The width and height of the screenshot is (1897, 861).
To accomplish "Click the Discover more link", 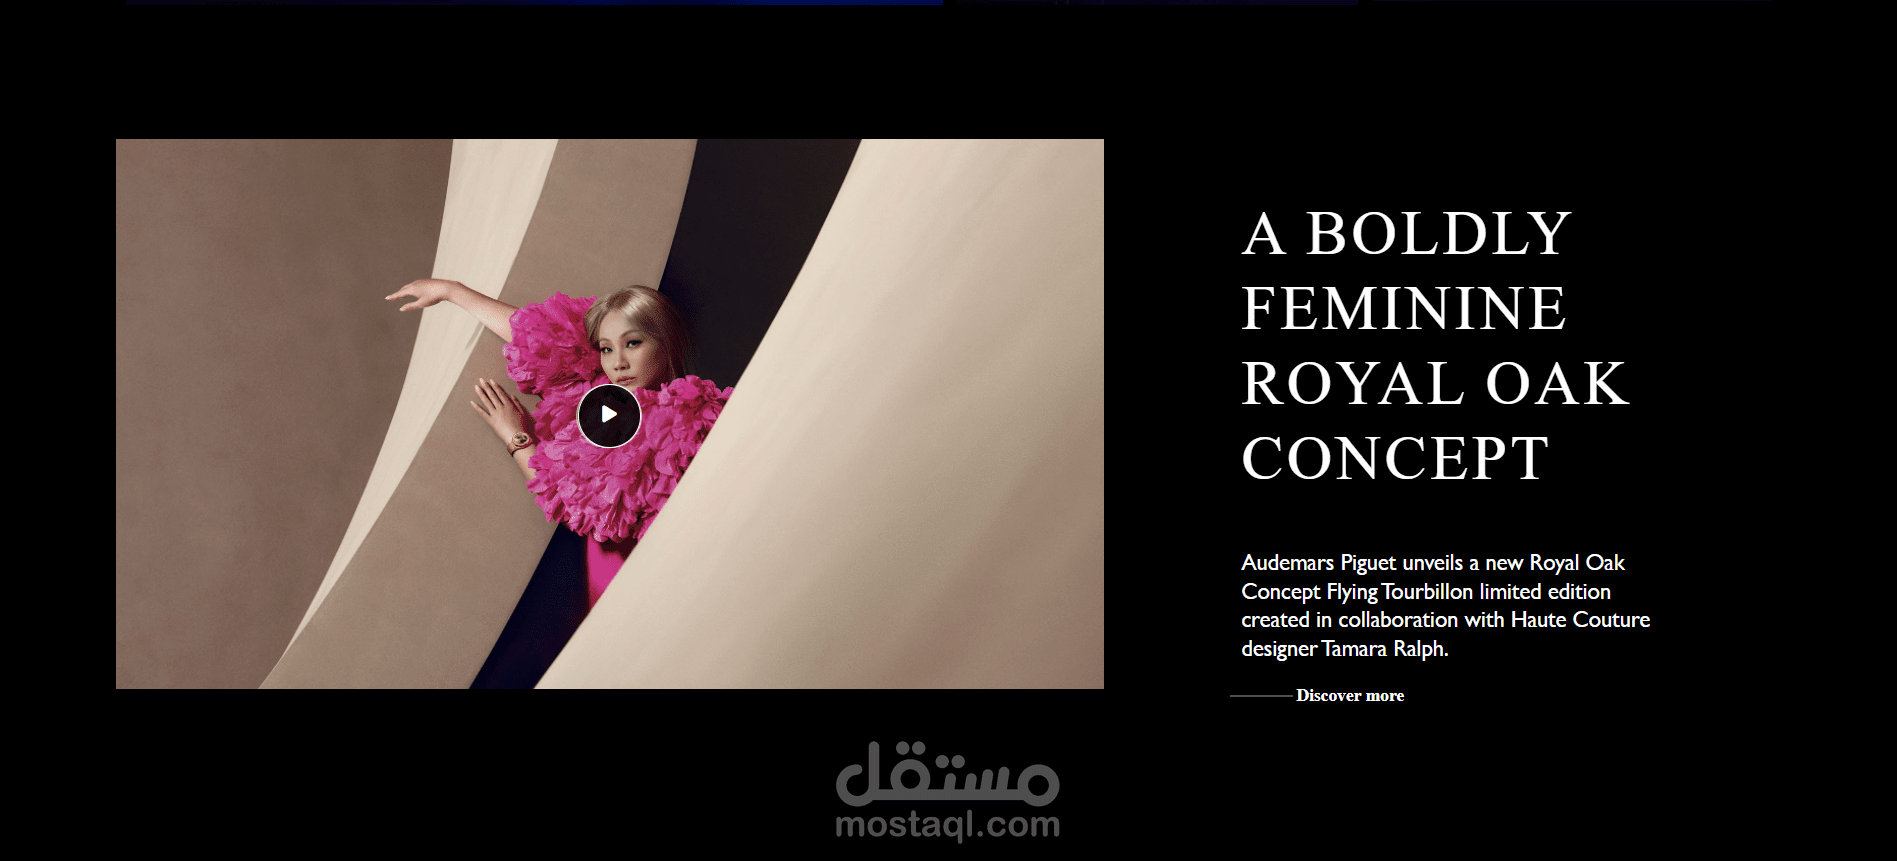I will click(x=1350, y=695).
